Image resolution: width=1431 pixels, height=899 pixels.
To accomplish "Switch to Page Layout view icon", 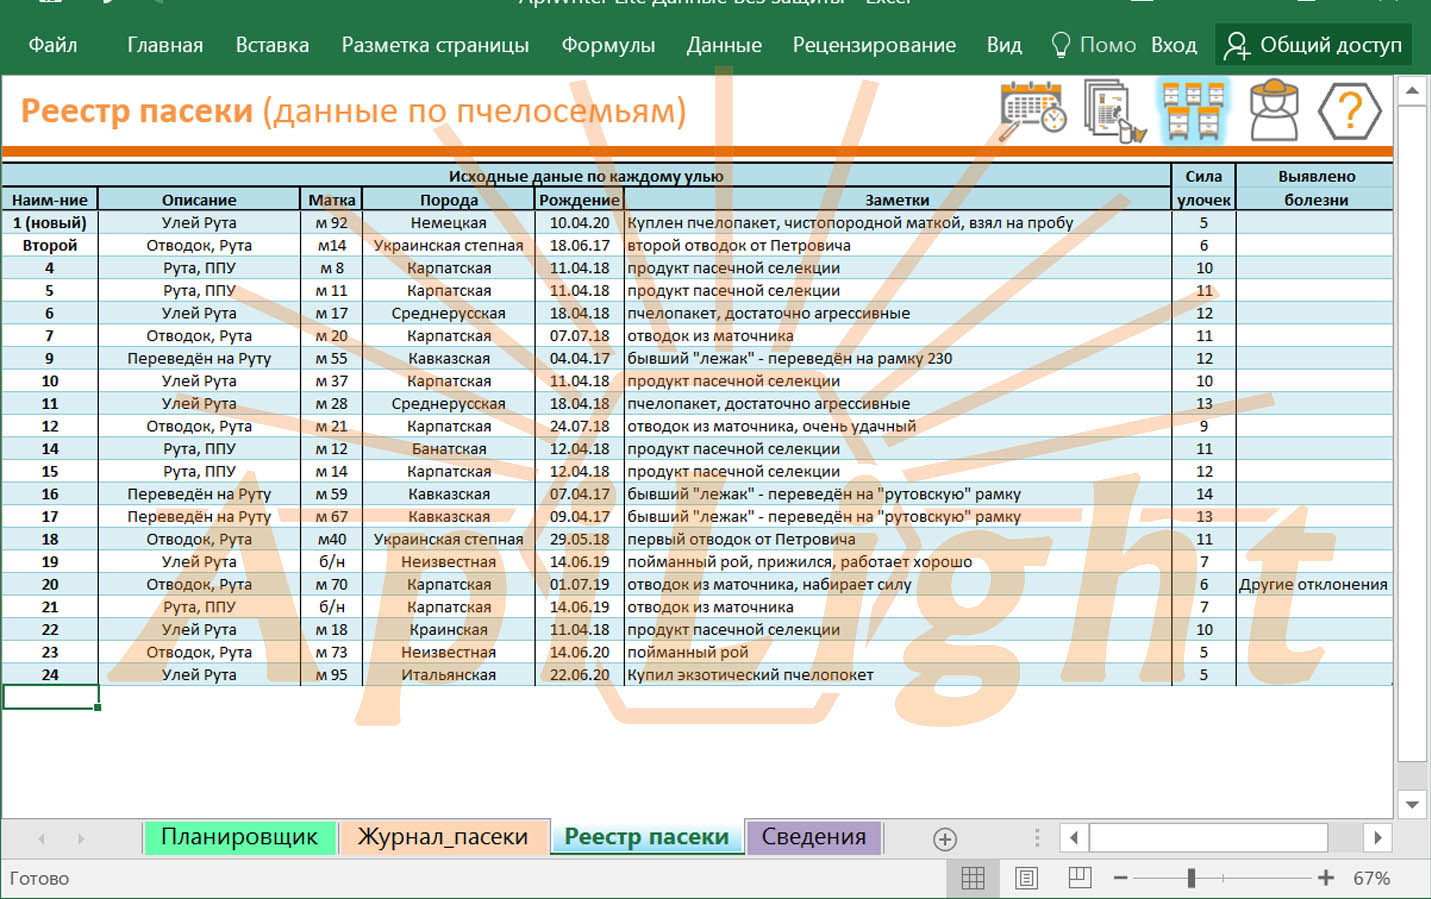I will click(1026, 878).
